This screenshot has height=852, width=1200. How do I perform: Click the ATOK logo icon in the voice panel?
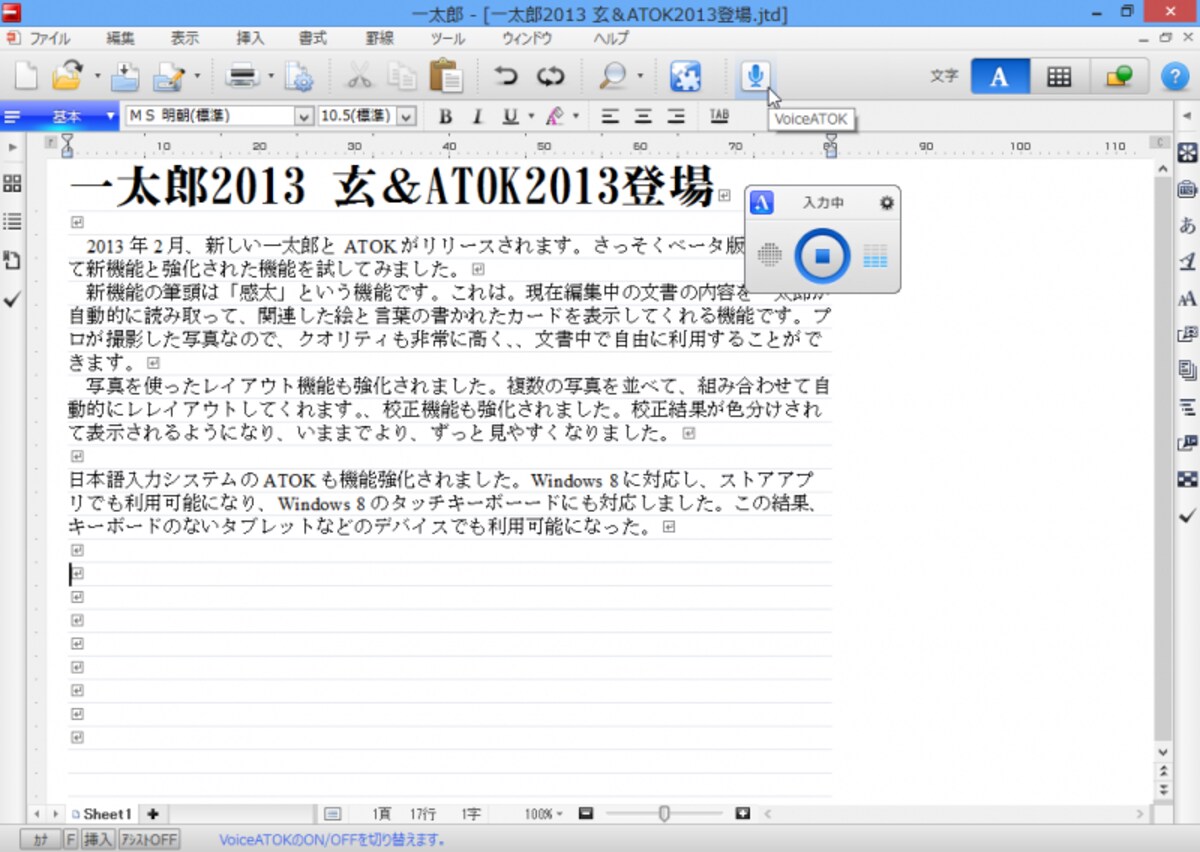(x=762, y=203)
